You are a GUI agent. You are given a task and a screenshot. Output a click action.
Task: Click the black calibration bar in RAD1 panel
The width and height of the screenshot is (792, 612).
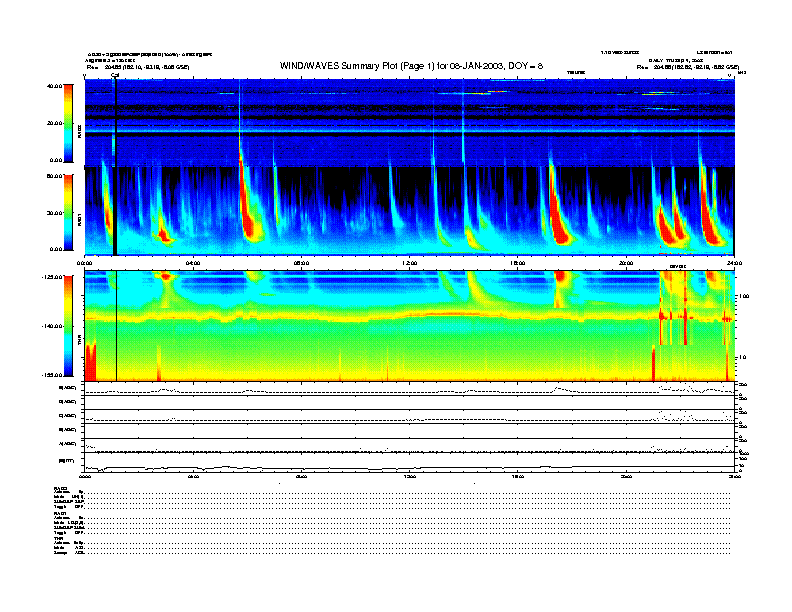pyautogui.click(x=115, y=211)
